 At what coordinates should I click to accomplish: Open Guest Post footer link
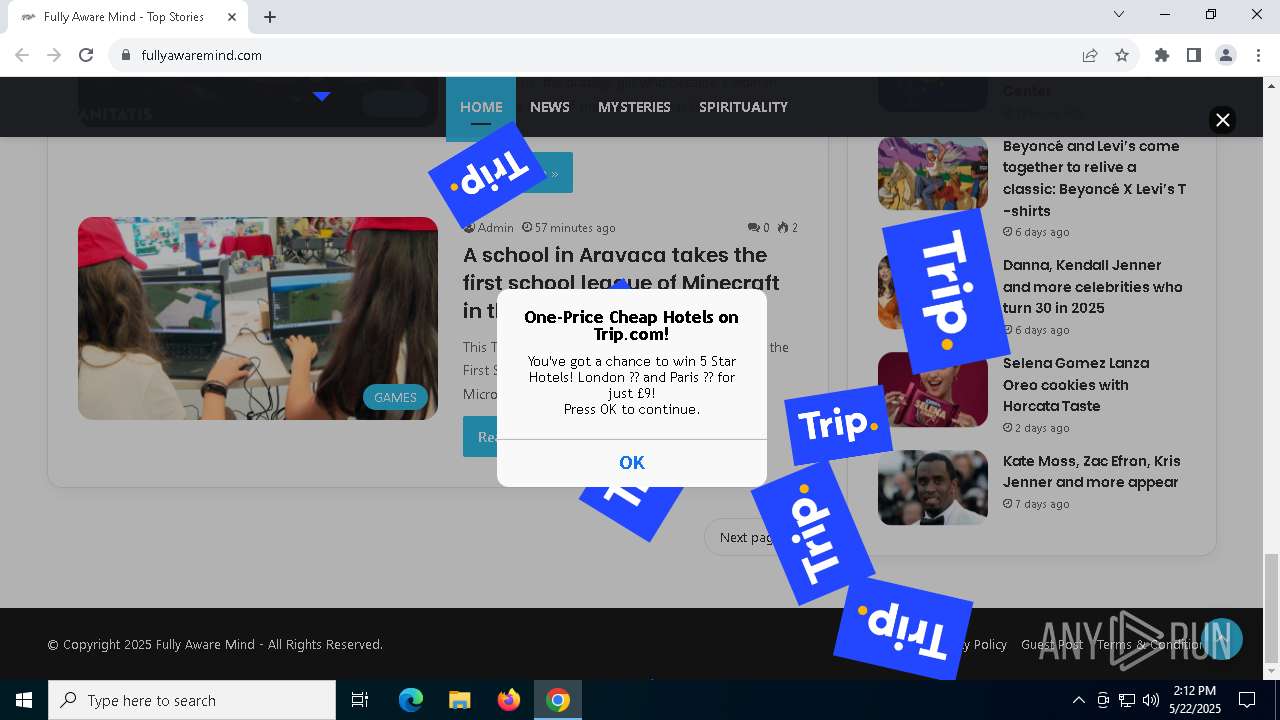1052,644
